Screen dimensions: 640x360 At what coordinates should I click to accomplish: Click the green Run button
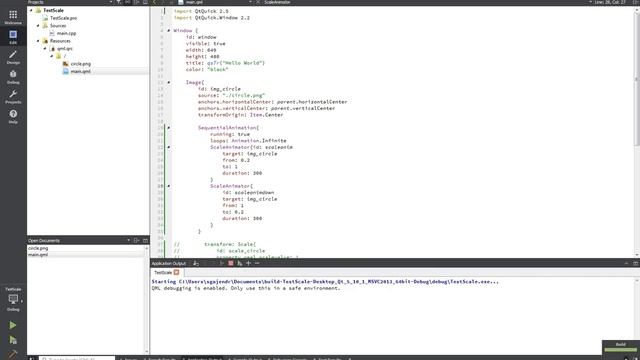[x=13, y=325]
